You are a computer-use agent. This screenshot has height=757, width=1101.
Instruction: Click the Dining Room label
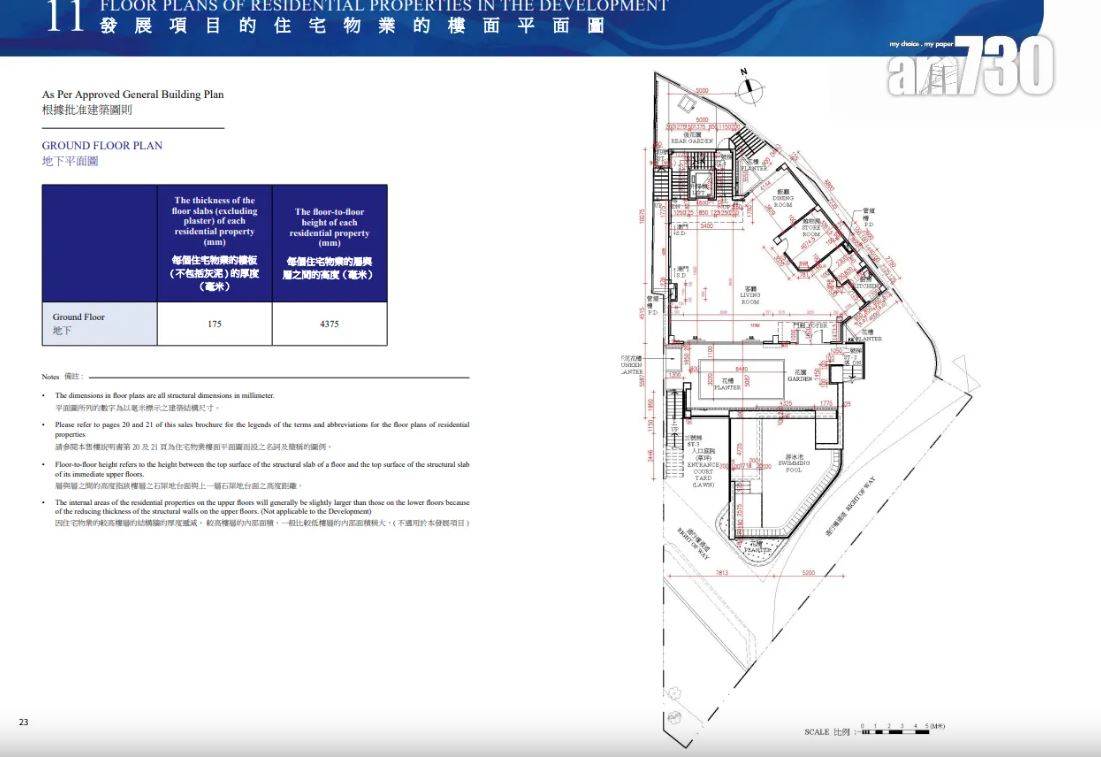782,198
